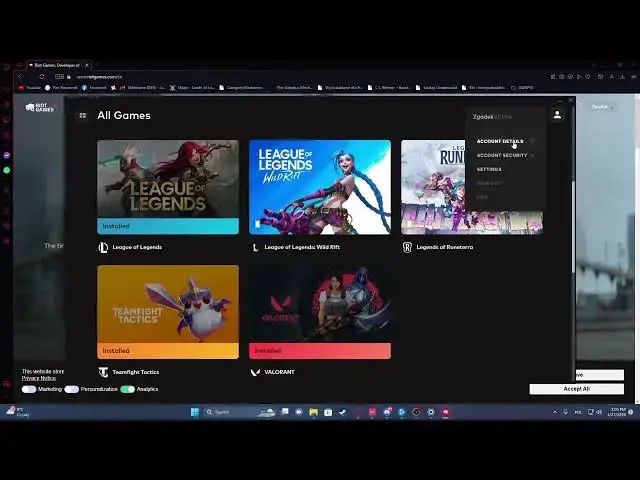Click the taskbar Search box
This screenshot has height=480, width=640.
(228, 412)
